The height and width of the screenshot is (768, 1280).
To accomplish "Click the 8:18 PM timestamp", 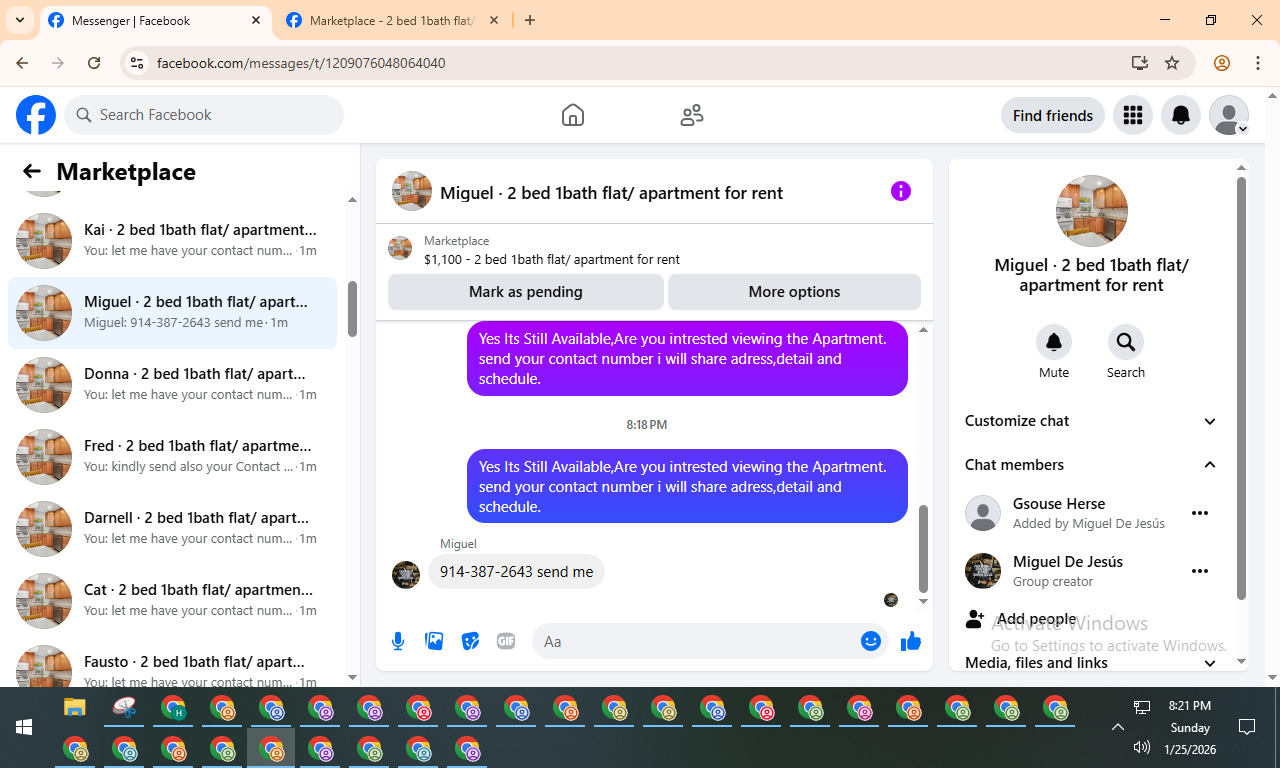I will [647, 425].
